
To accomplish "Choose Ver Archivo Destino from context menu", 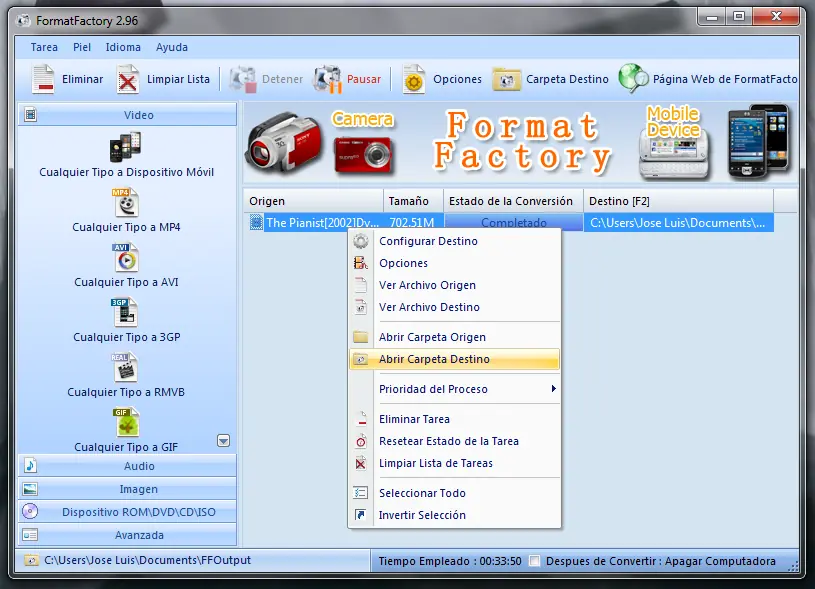I will click(x=455, y=307).
